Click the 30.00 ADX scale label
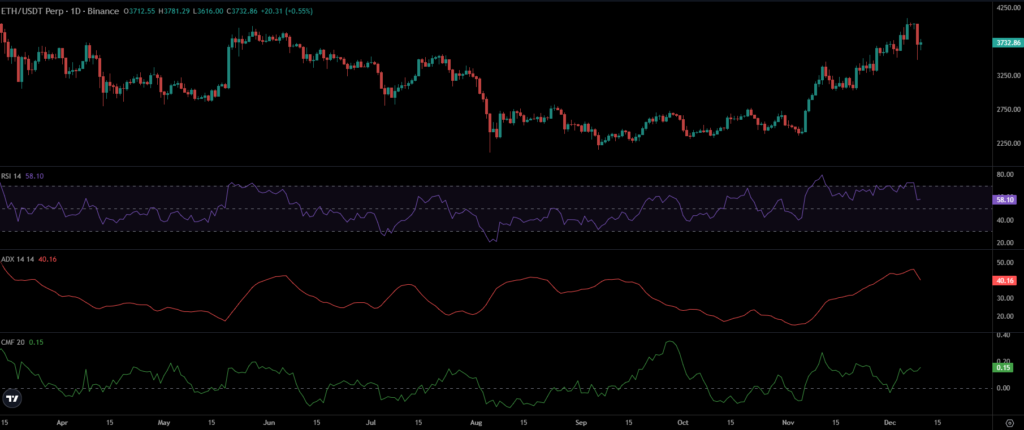This screenshot has width=1024, height=430. pyautogui.click(x=1004, y=298)
